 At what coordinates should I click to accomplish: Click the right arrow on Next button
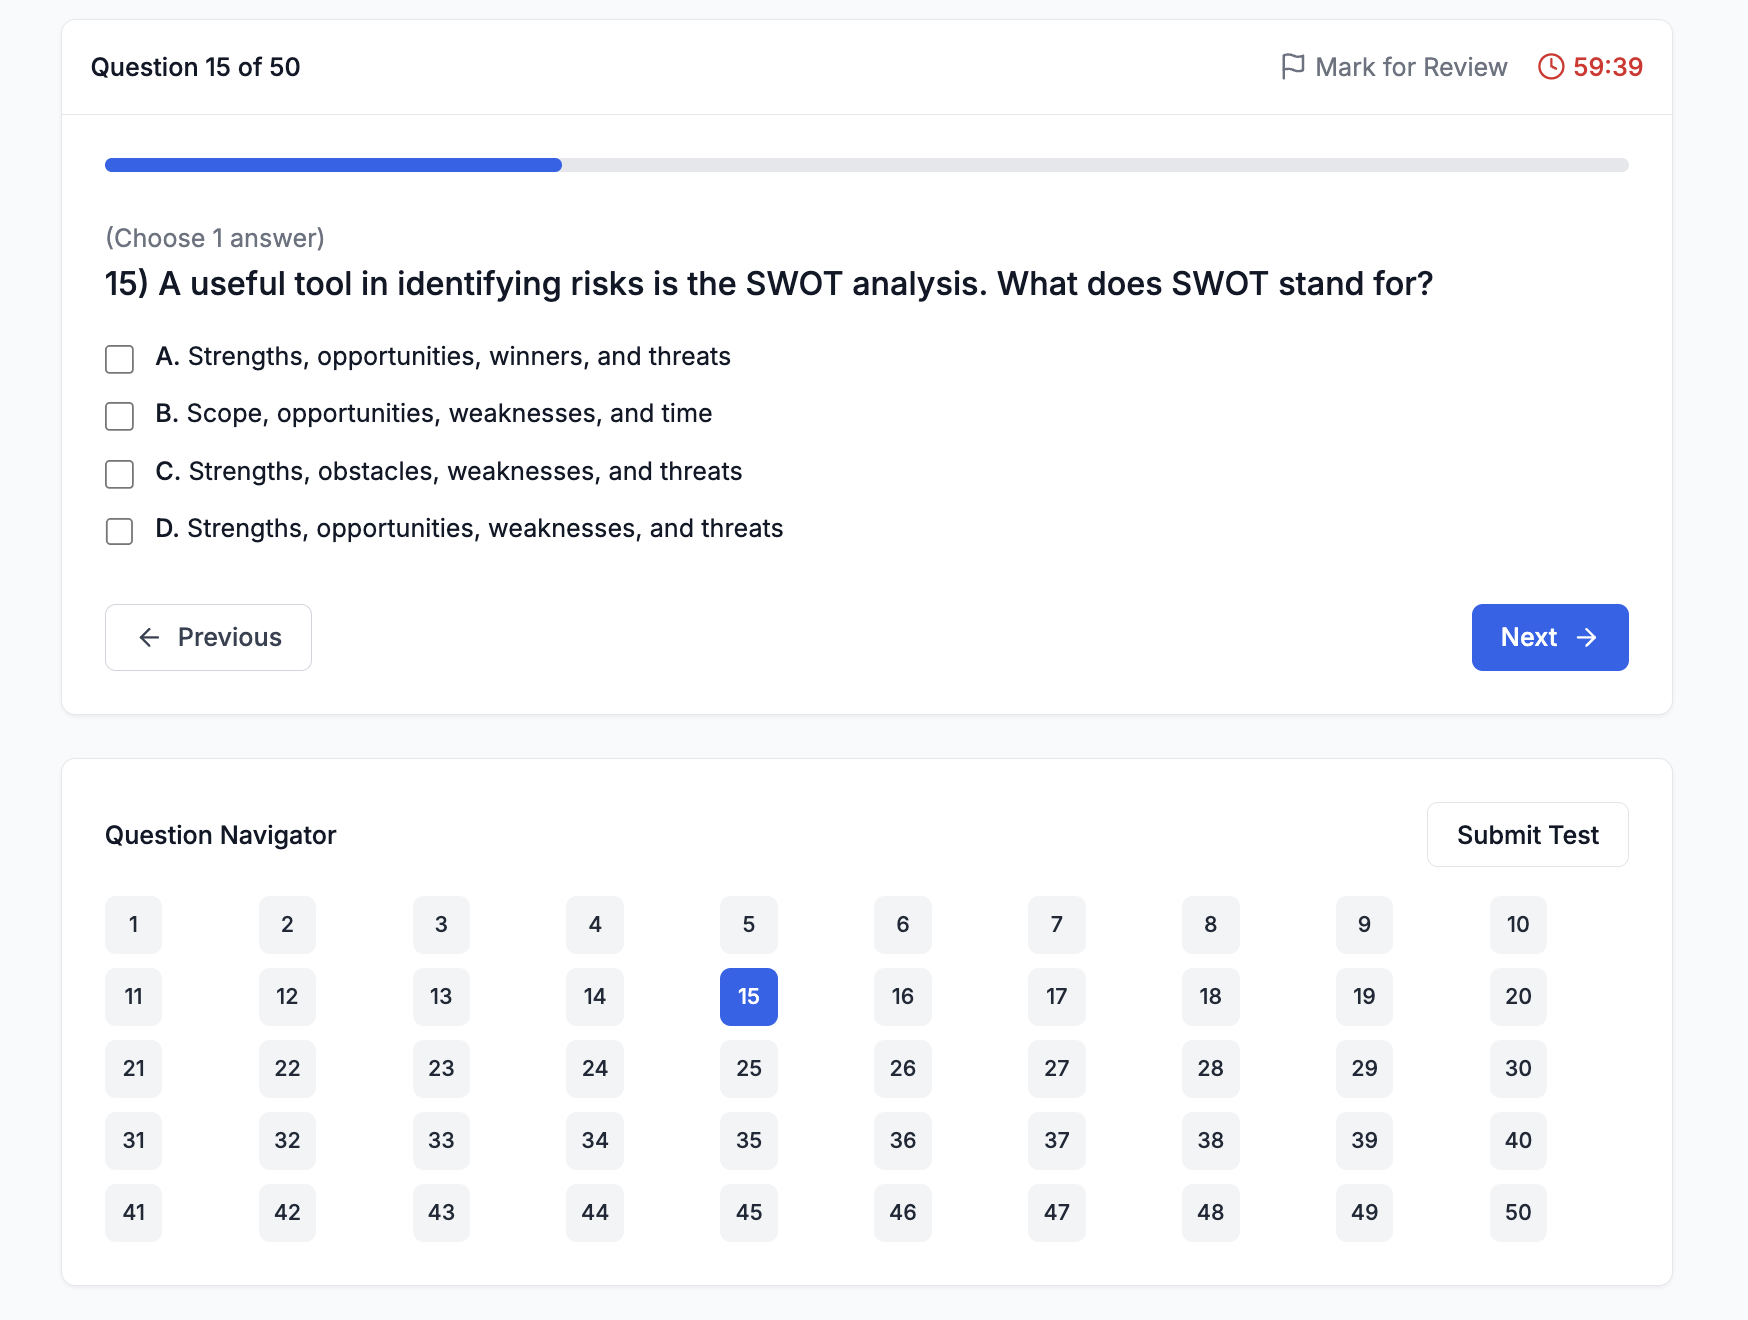(x=1587, y=638)
